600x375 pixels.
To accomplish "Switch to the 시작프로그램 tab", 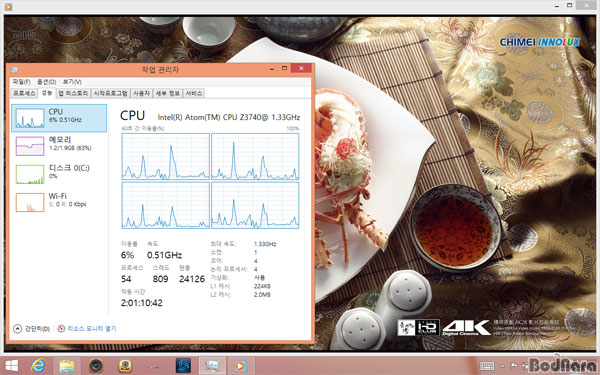I will point(111,93).
